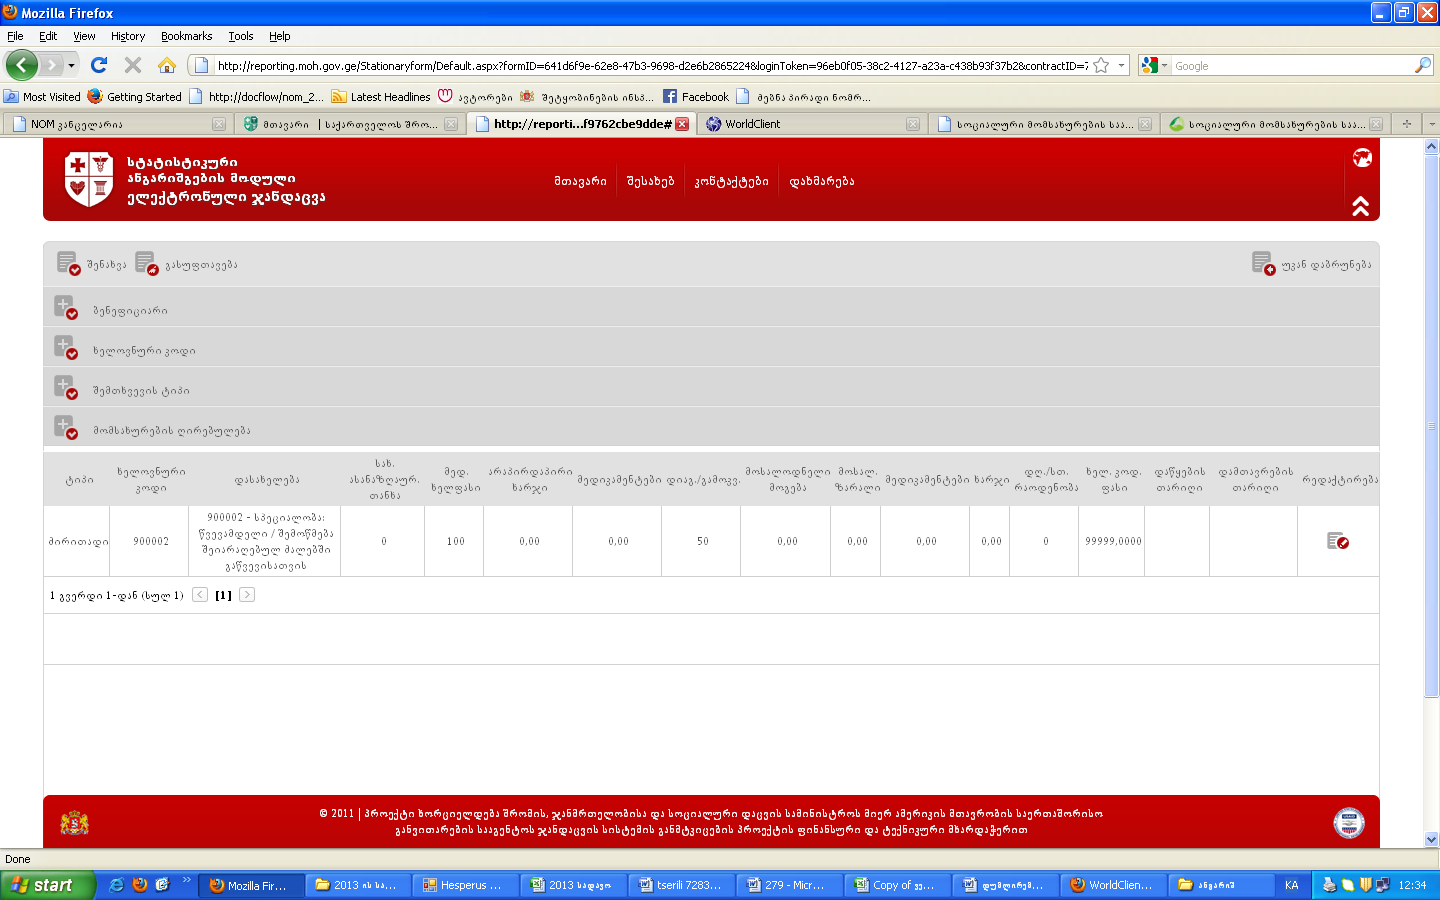Go to next page in table pager
This screenshot has height=900, width=1440.
pos(247,595)
